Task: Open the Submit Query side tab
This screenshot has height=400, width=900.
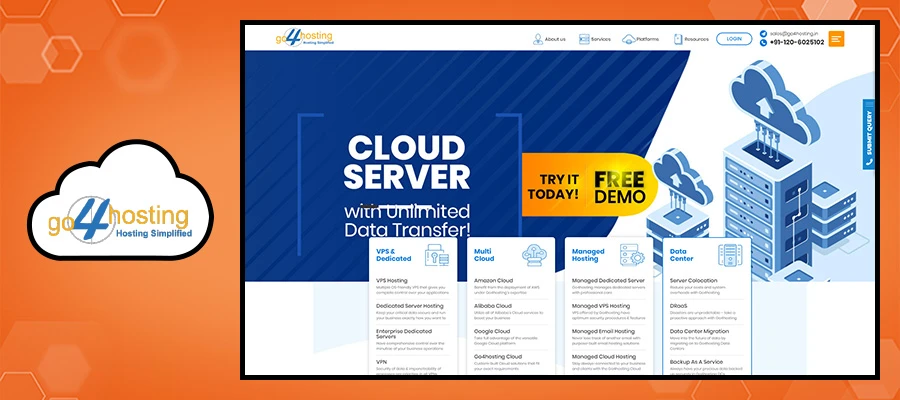Action: [868, 134]
